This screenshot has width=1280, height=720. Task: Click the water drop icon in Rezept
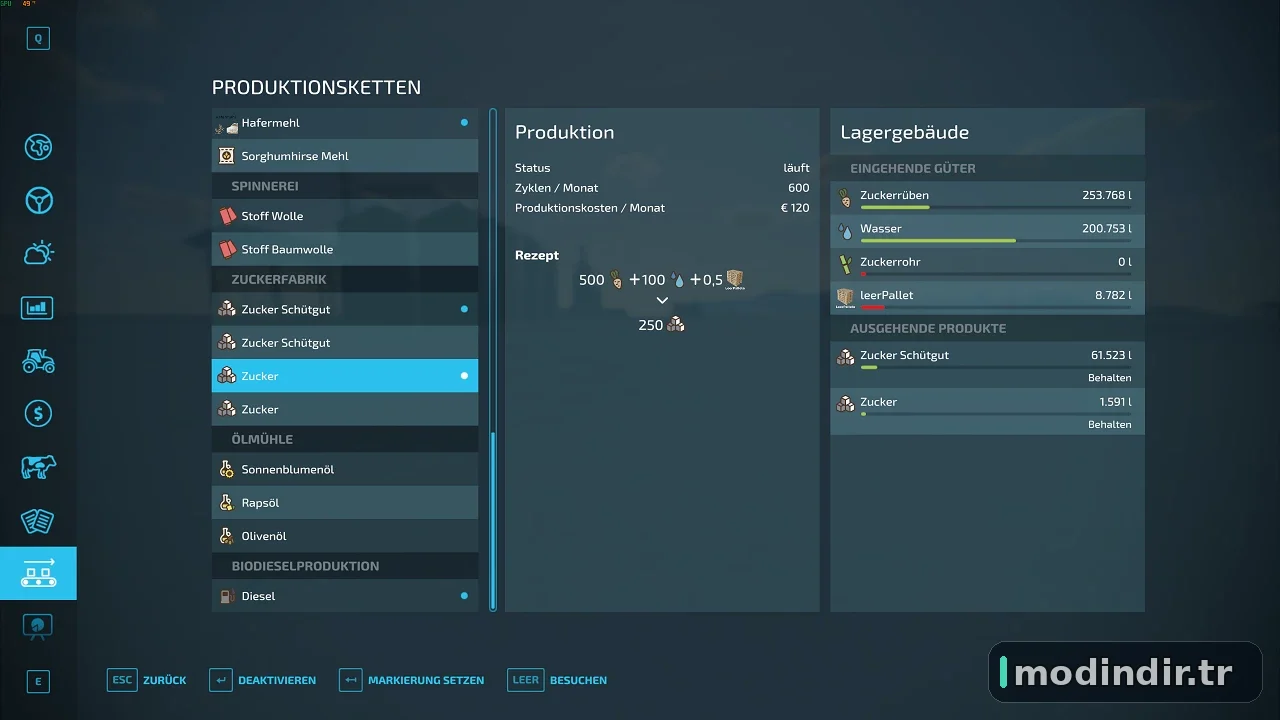678,280
